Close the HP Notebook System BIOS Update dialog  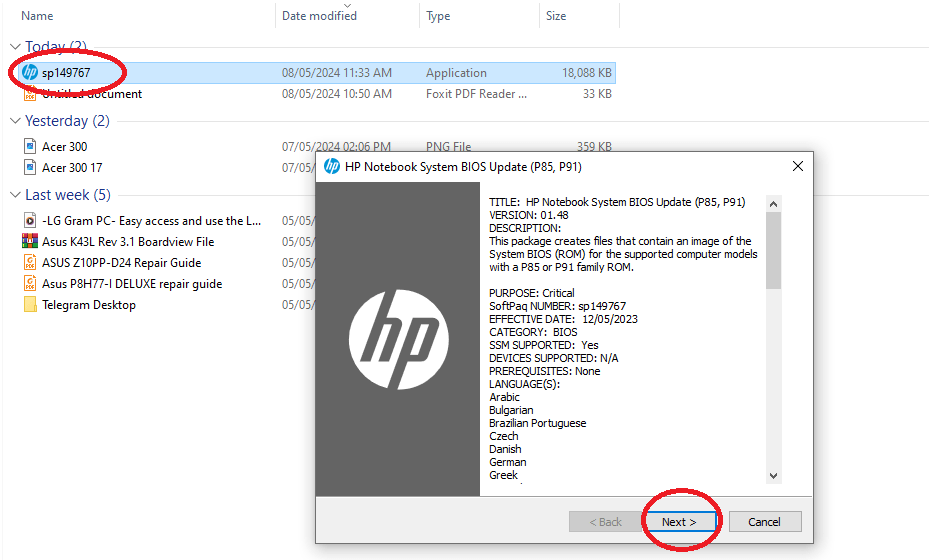point(798,167)
